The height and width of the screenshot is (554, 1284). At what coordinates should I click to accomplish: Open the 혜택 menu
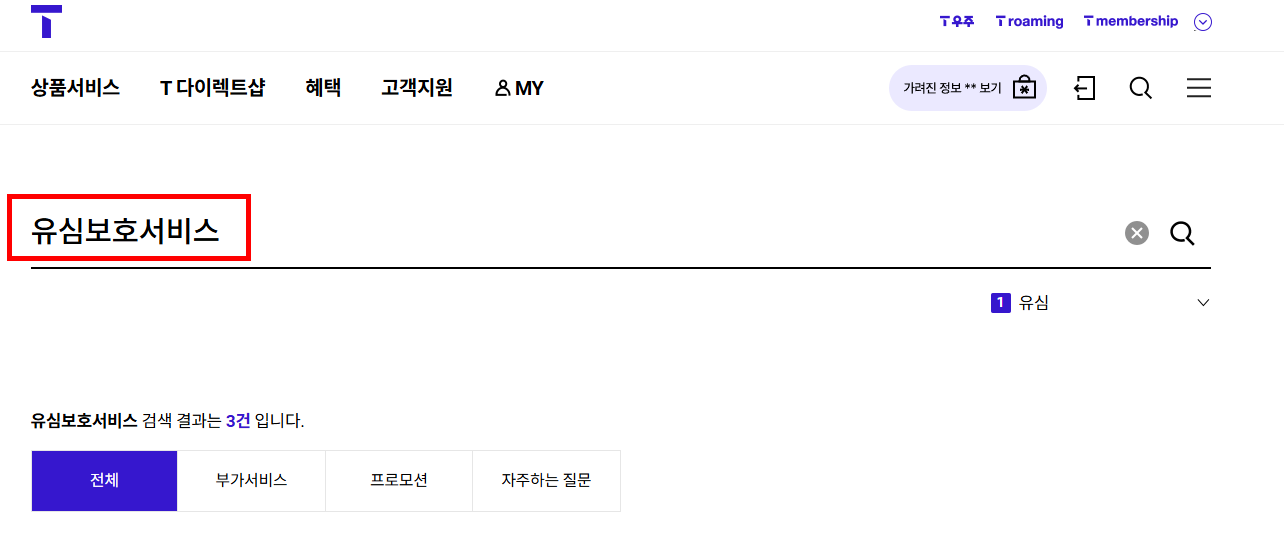pos(323,88)
